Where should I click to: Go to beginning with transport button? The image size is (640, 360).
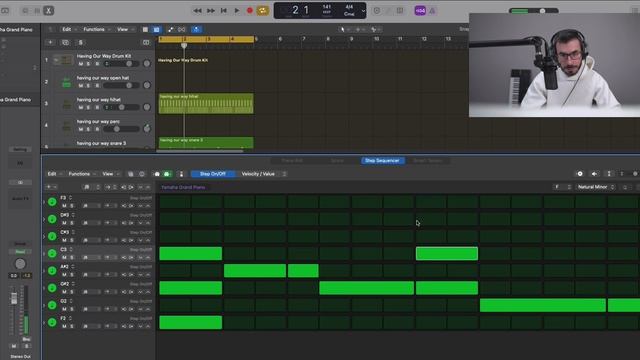[224, 11]
